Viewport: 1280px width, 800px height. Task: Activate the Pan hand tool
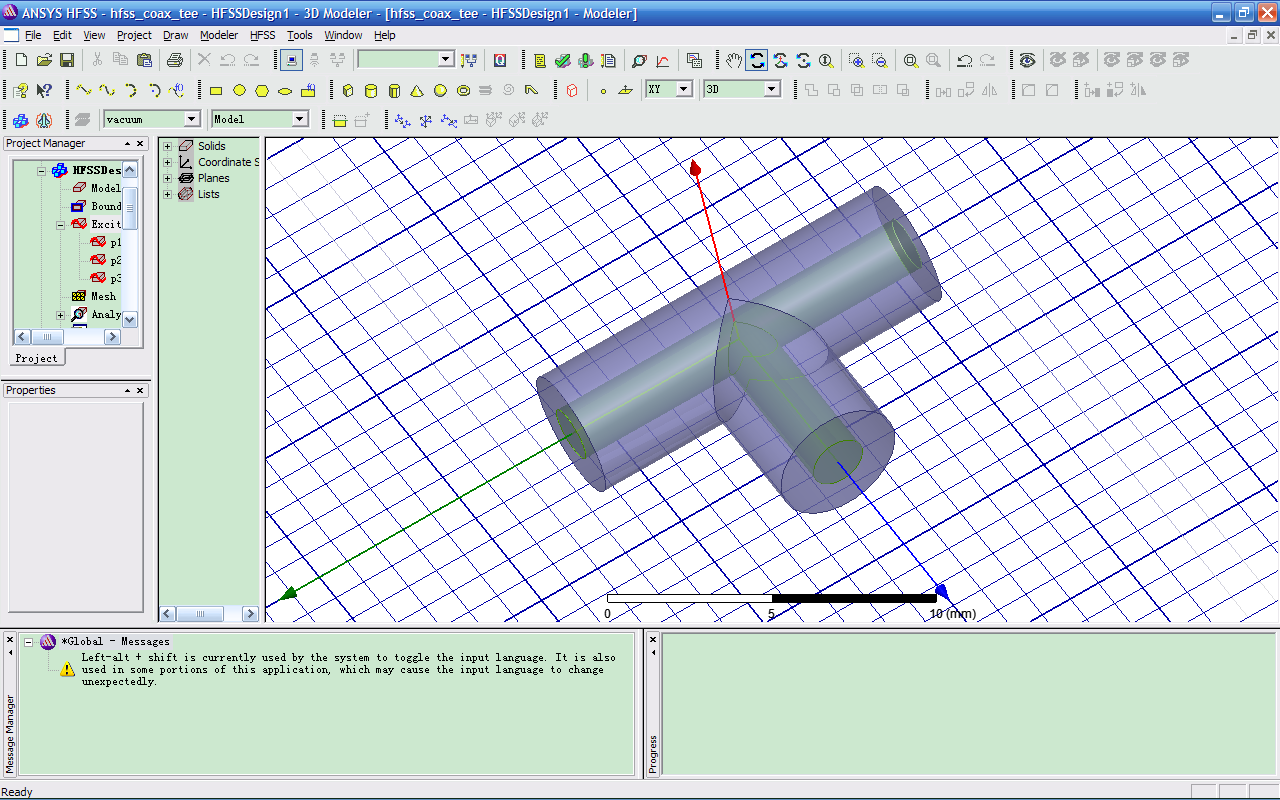click(734, 61)
